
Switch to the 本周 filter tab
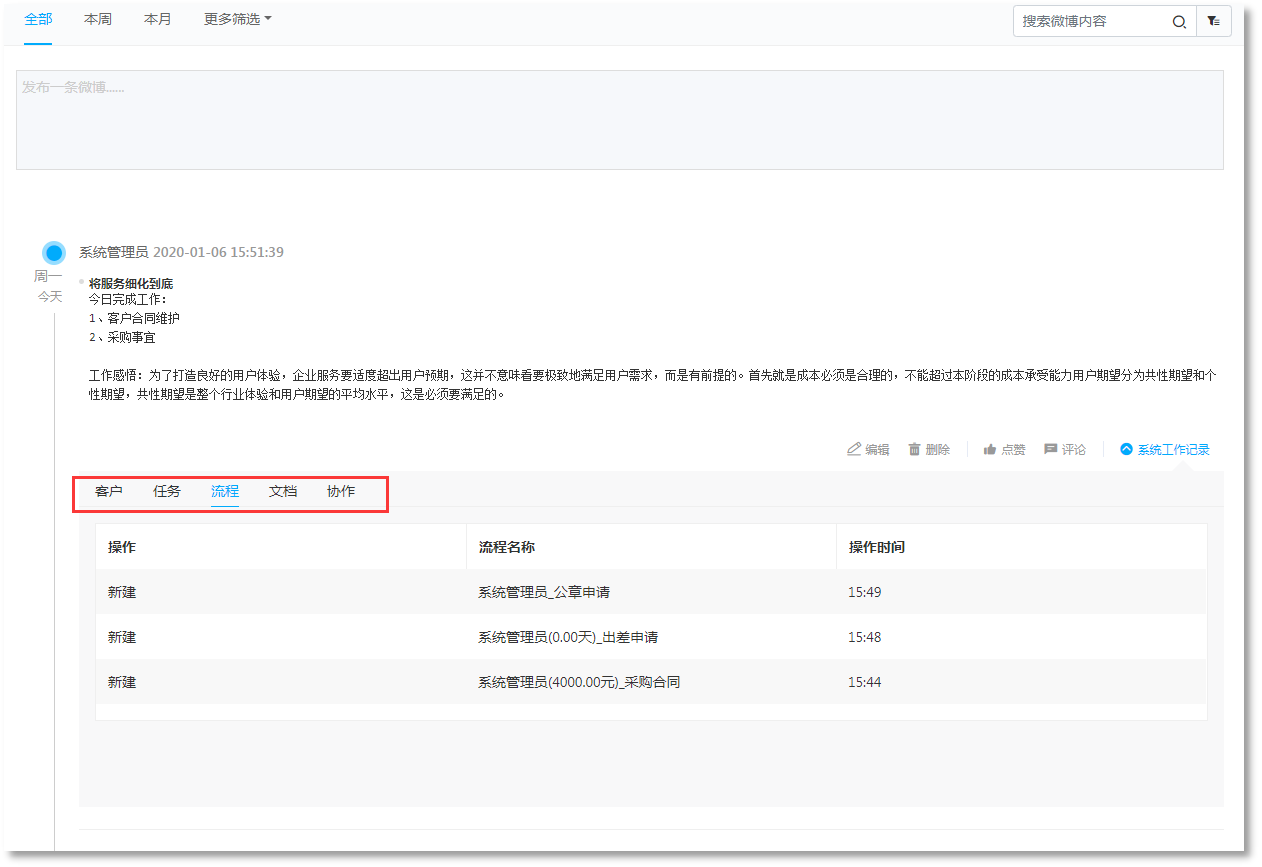click(x=98, y=19)
